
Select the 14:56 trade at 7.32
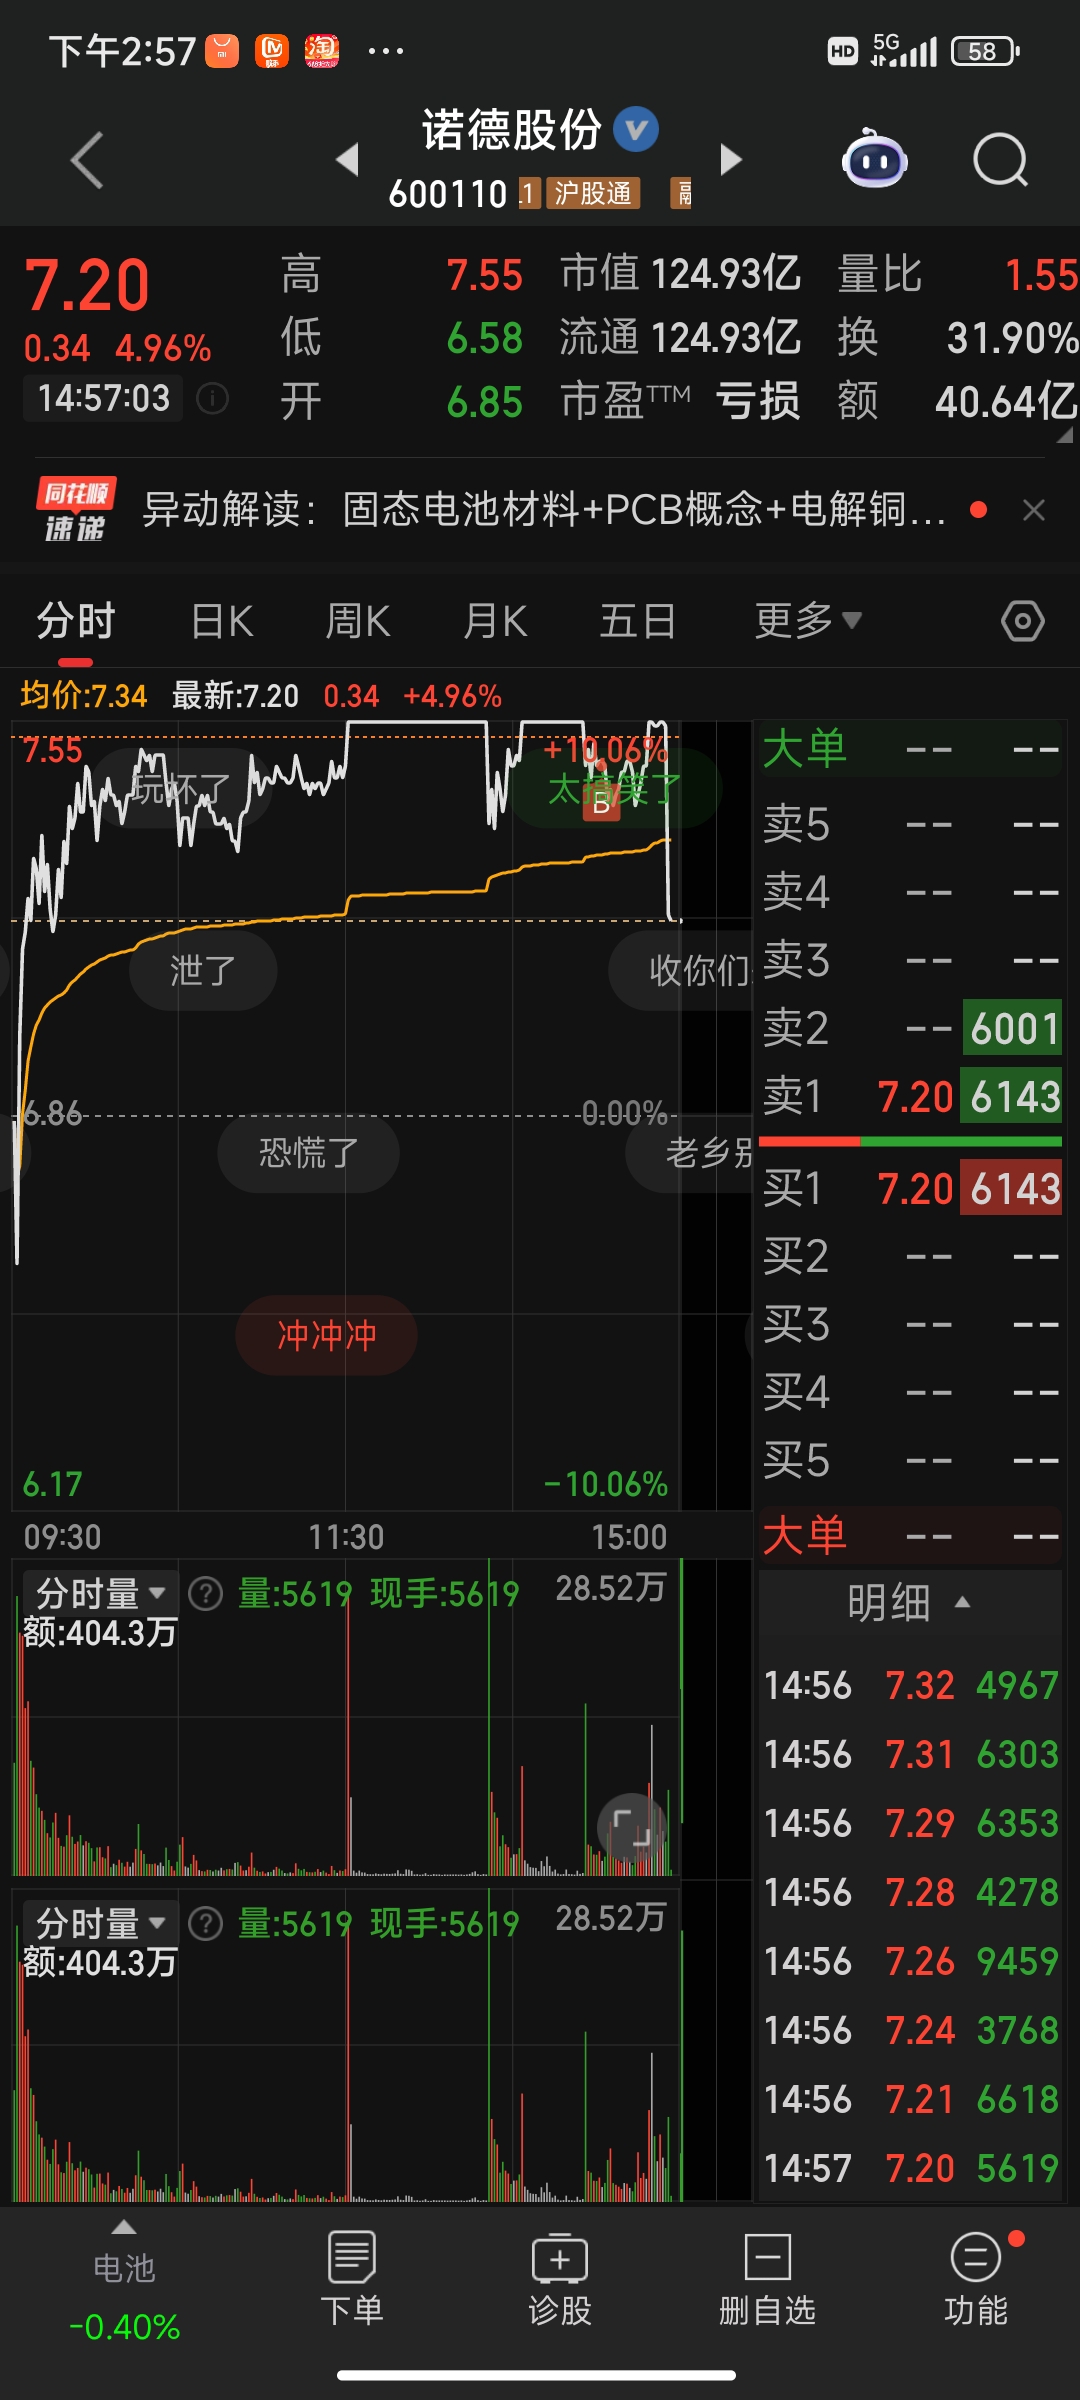click(x=910, y=1686)
